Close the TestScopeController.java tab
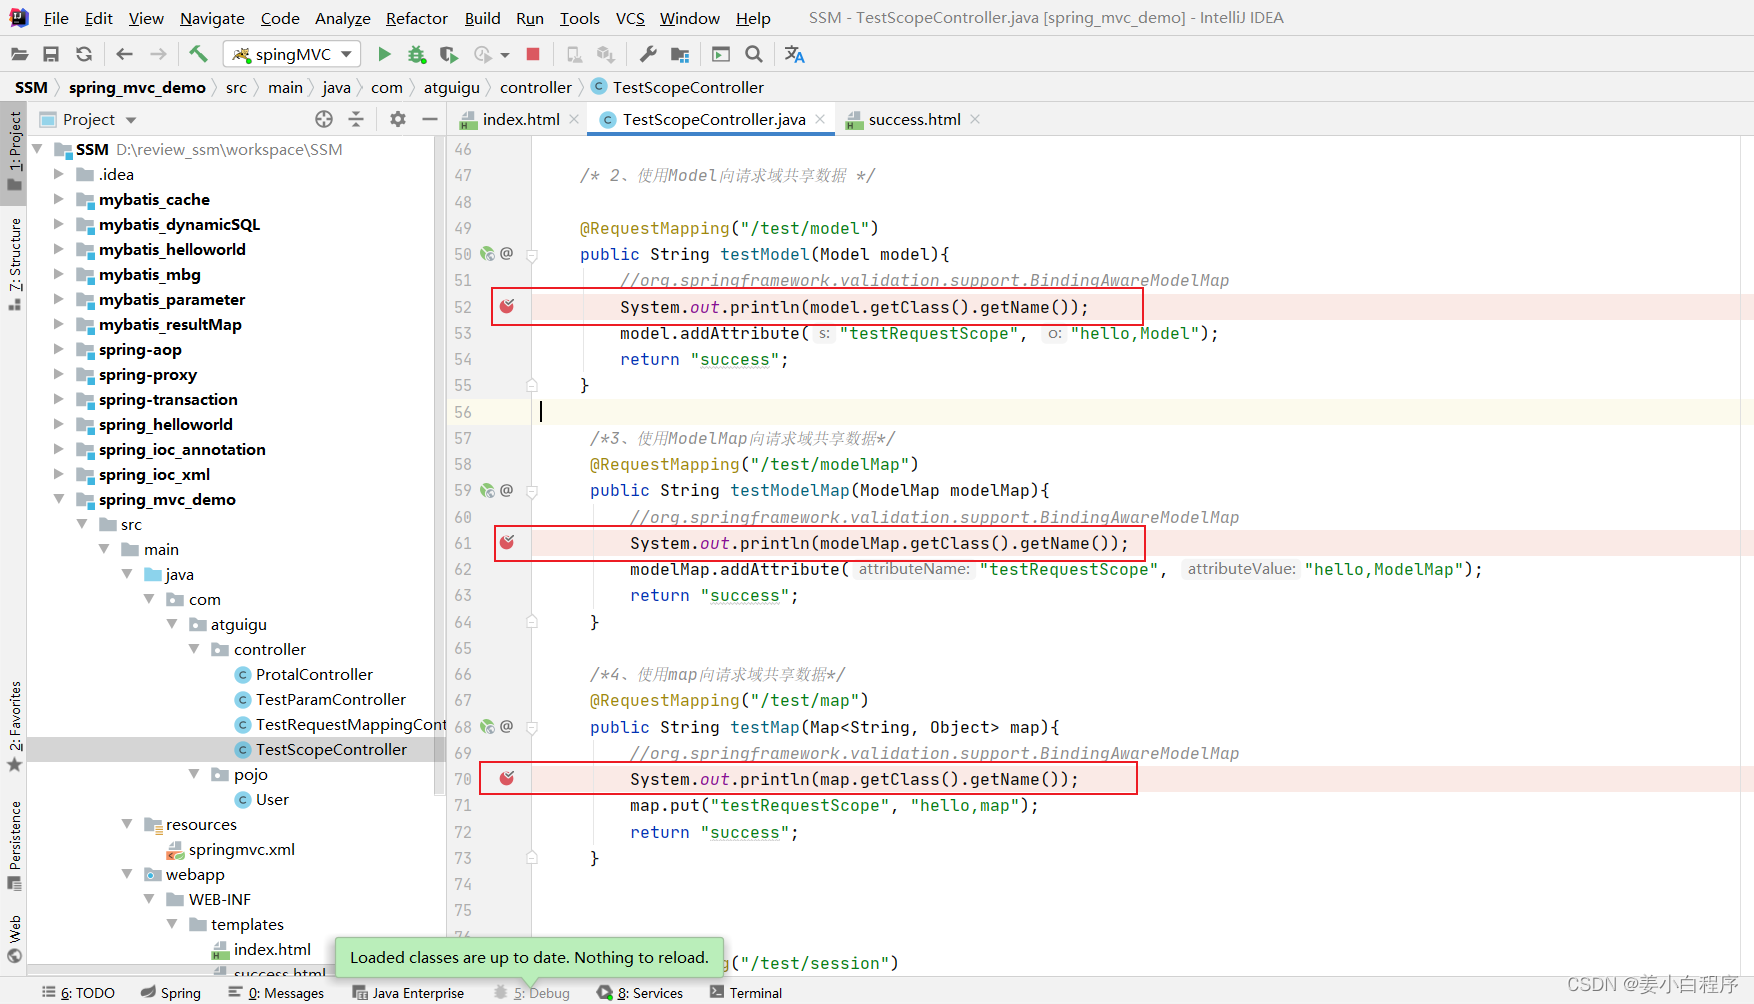1754x1004 pixels. [820, 119]
